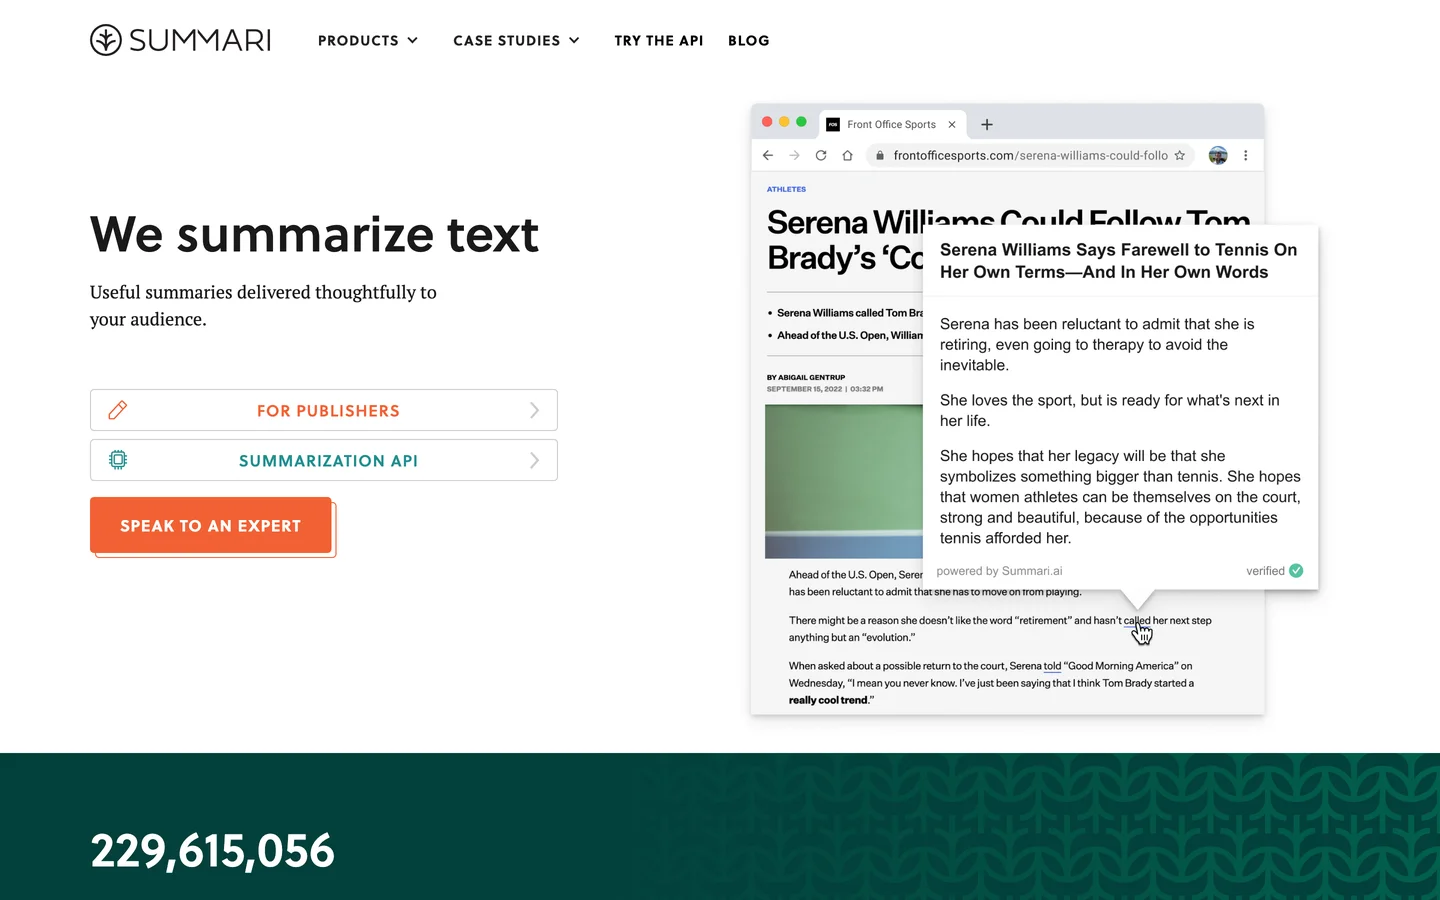Screen dimensions: 1440x900
Task: Click the Front Office Sports browser tab
Action: [x=890, y=124]
